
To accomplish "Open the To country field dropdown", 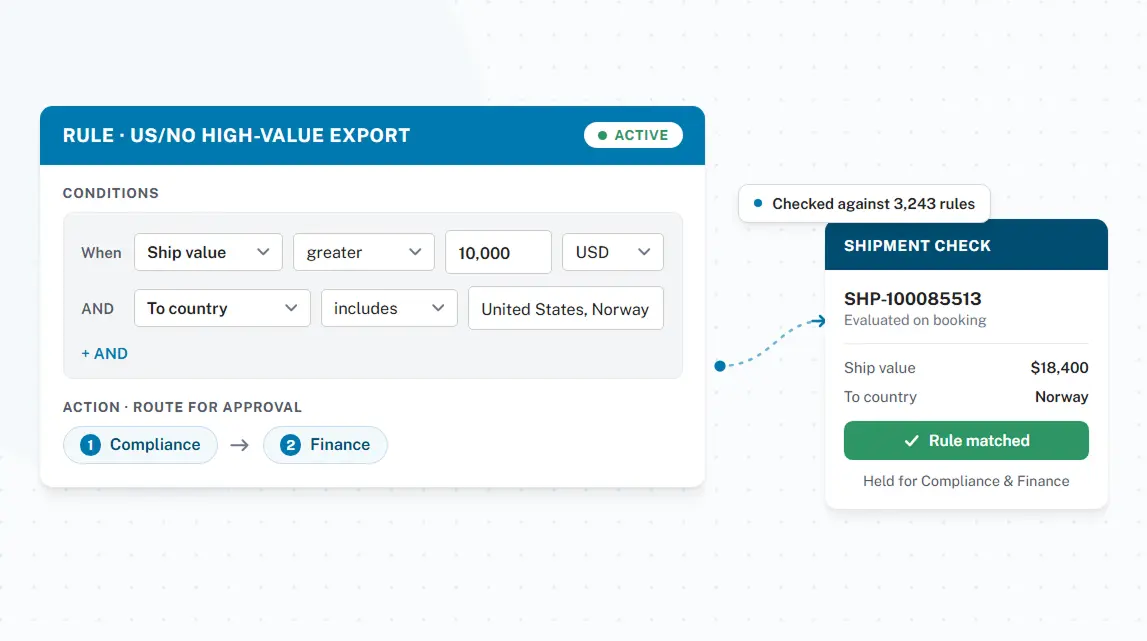I will tap(222, 308).
